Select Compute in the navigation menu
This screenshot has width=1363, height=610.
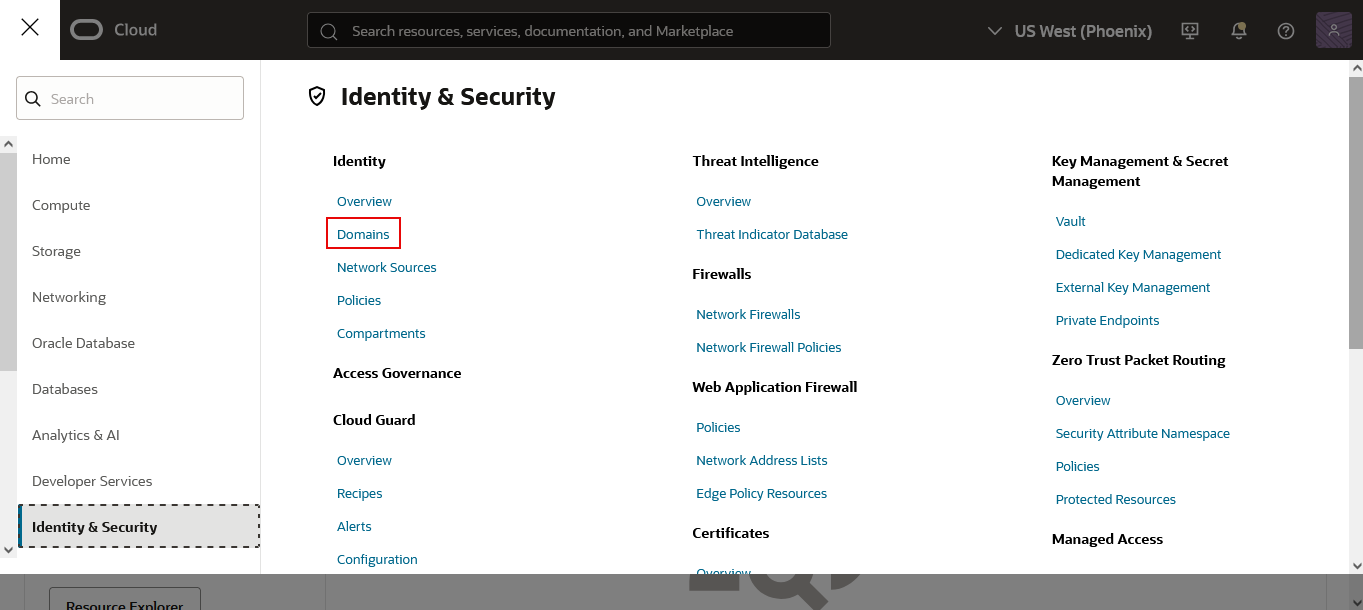[61, 205]
